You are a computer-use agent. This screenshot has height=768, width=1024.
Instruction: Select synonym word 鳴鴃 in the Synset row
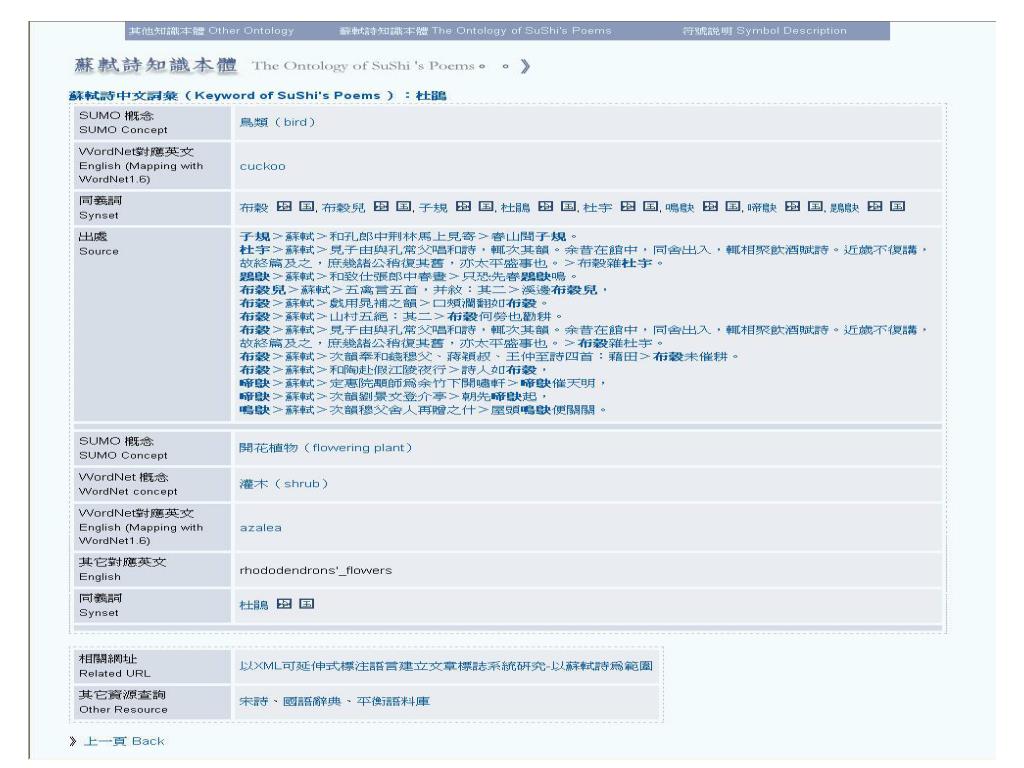[680, 208]
